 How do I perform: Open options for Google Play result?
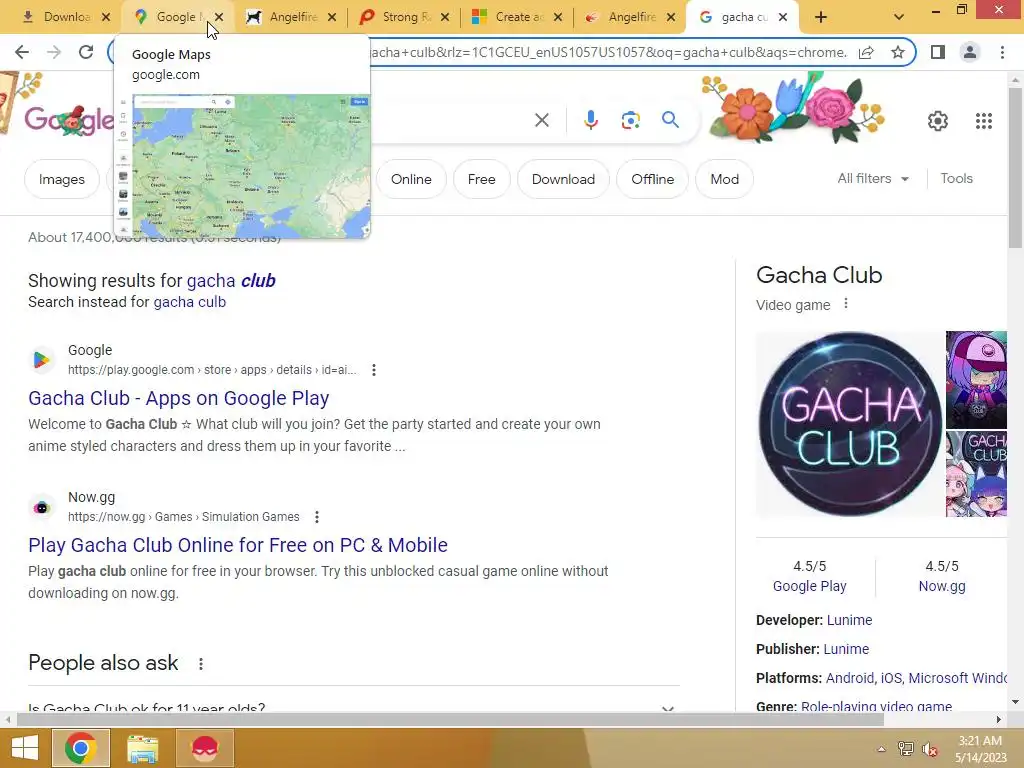[374, 370]
